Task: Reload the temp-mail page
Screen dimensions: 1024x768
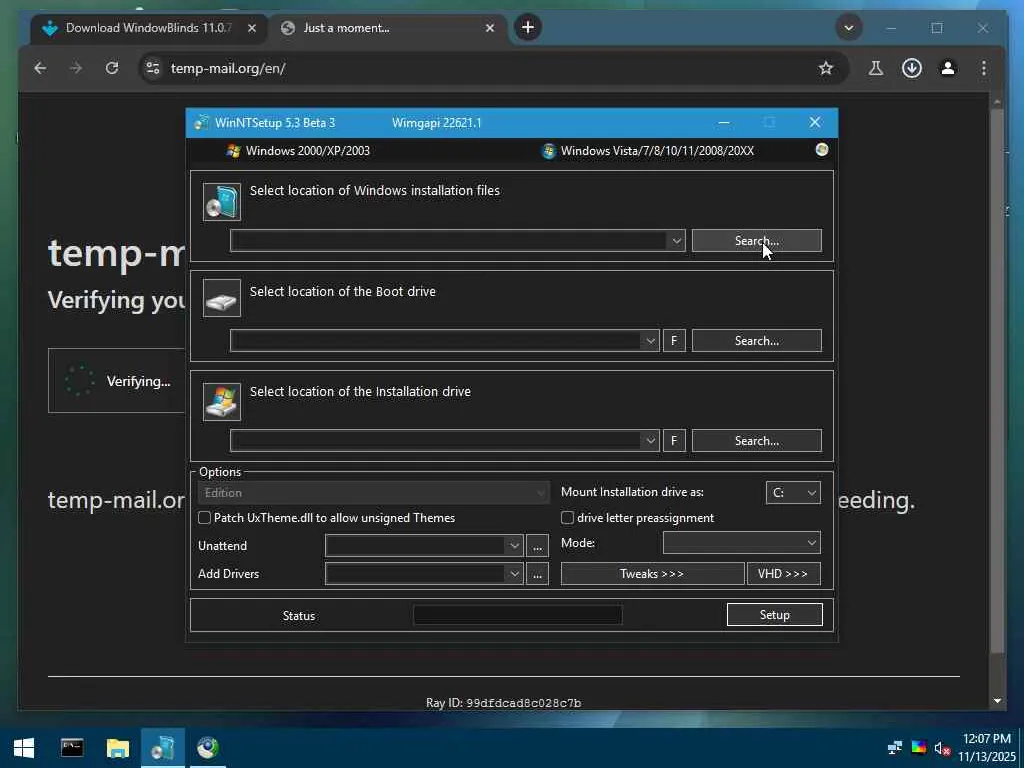Action: click(x=112, y=68)
